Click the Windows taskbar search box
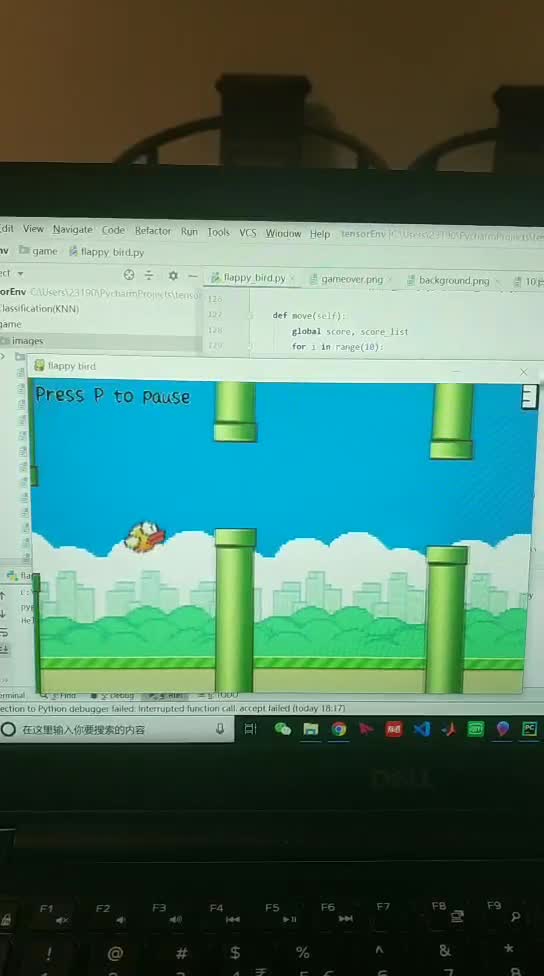The height and width of the screenshot is (976, 544). coord(117,730)
